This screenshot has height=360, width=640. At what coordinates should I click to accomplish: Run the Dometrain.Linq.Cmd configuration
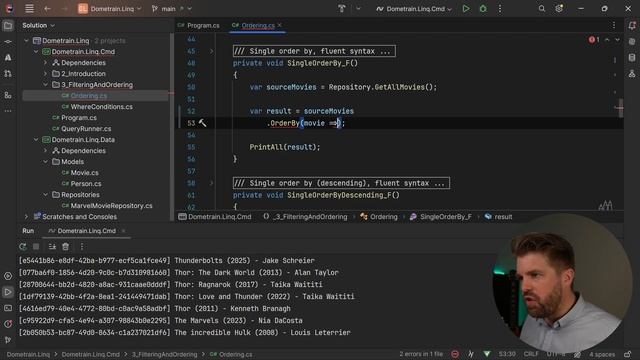(466, 9)
